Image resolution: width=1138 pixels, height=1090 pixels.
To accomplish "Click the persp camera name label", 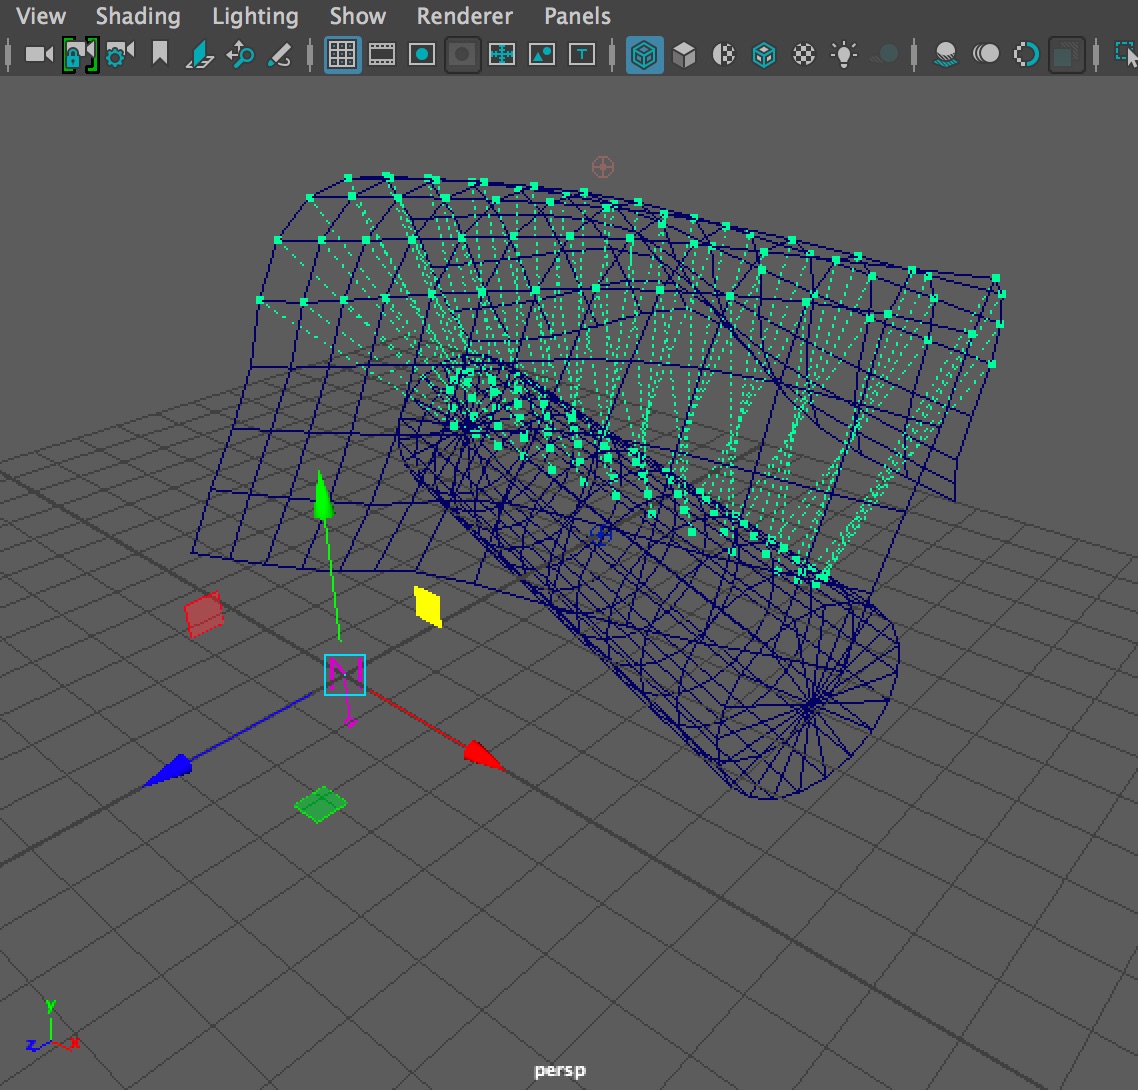I will tap(560, 1070).
